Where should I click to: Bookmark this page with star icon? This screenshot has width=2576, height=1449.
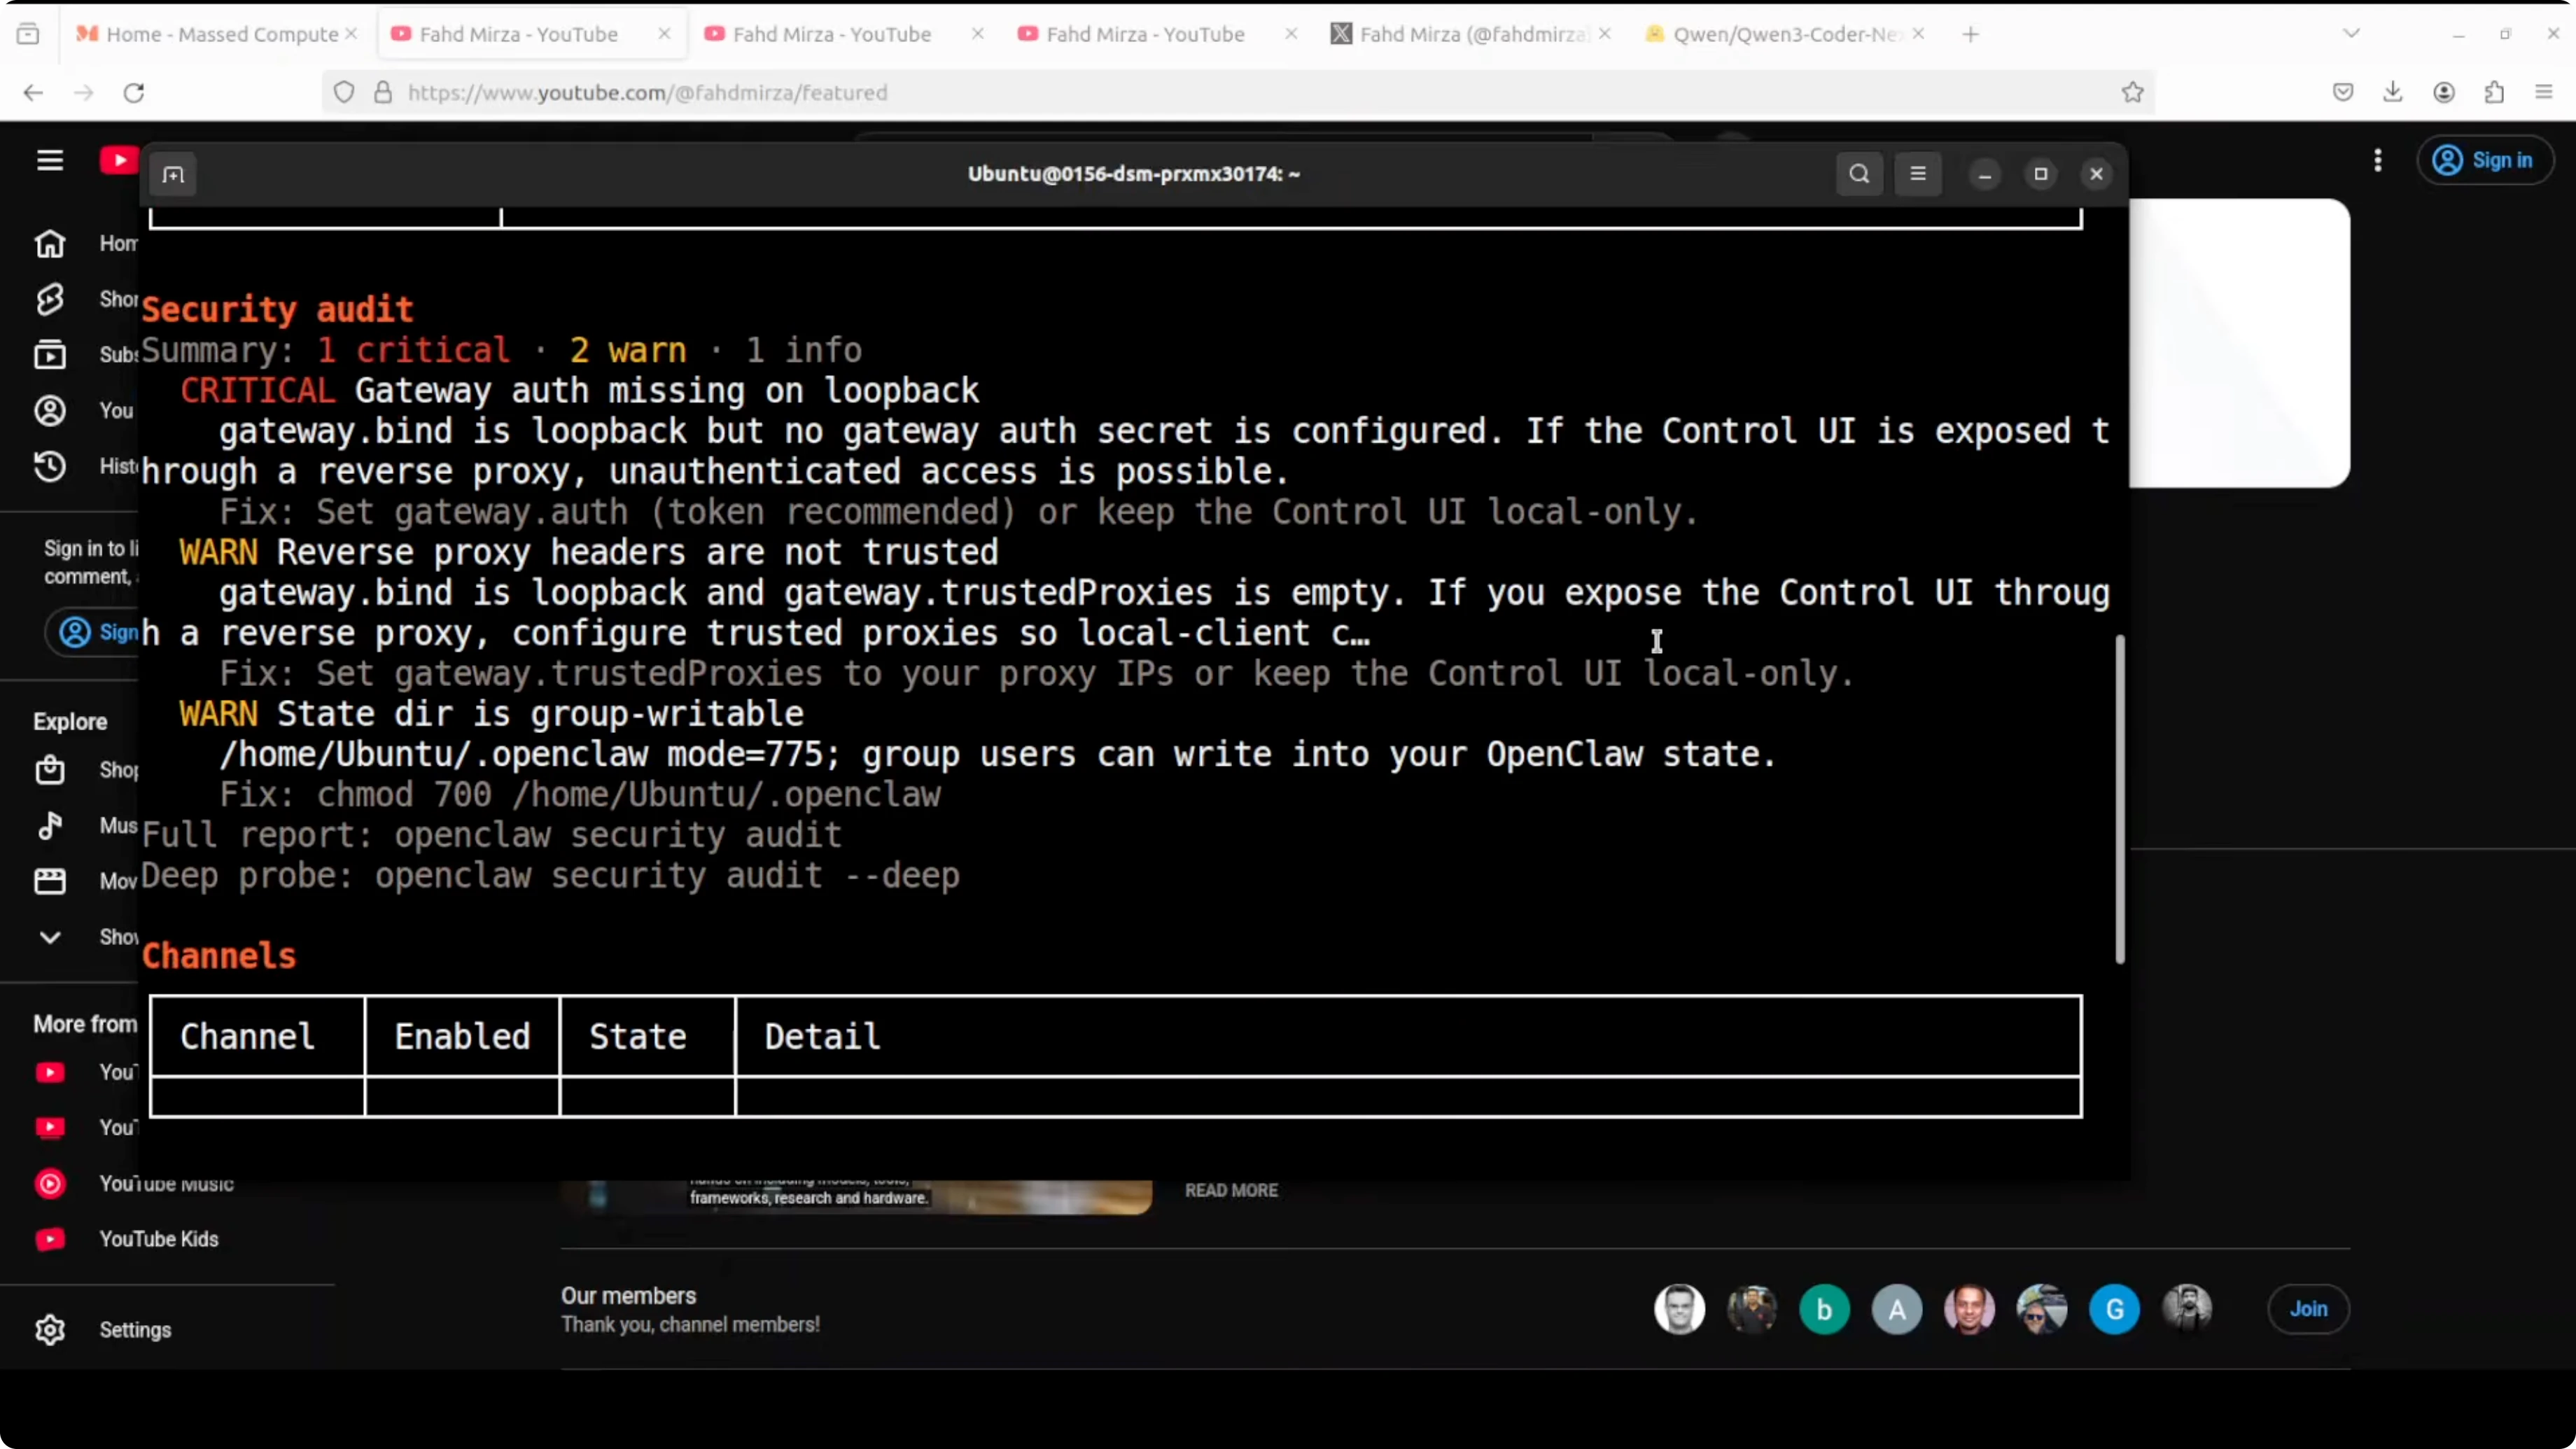click(2132, 92)
